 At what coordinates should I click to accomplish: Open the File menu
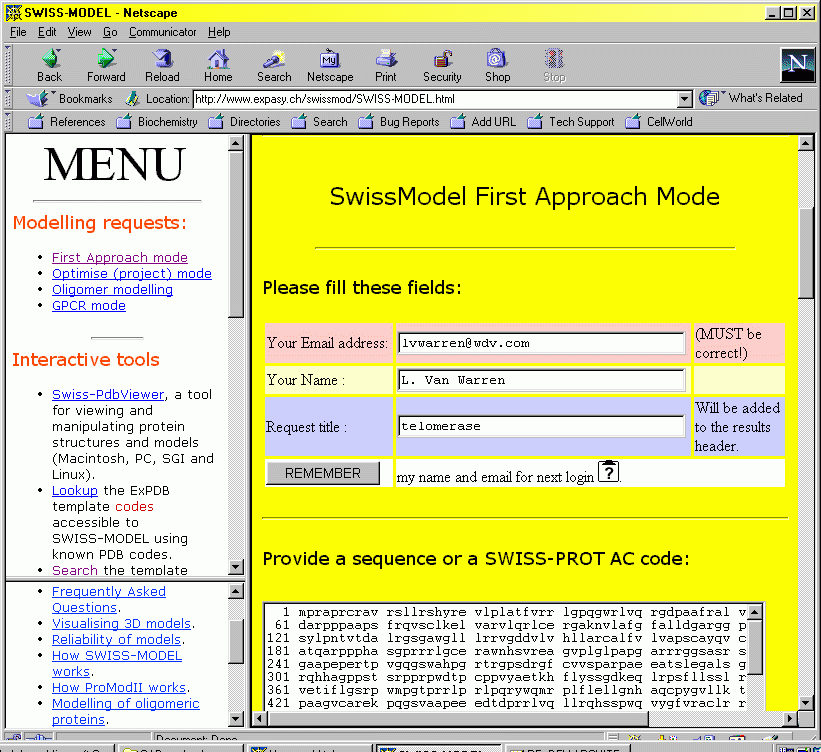[x=18, y=32]
